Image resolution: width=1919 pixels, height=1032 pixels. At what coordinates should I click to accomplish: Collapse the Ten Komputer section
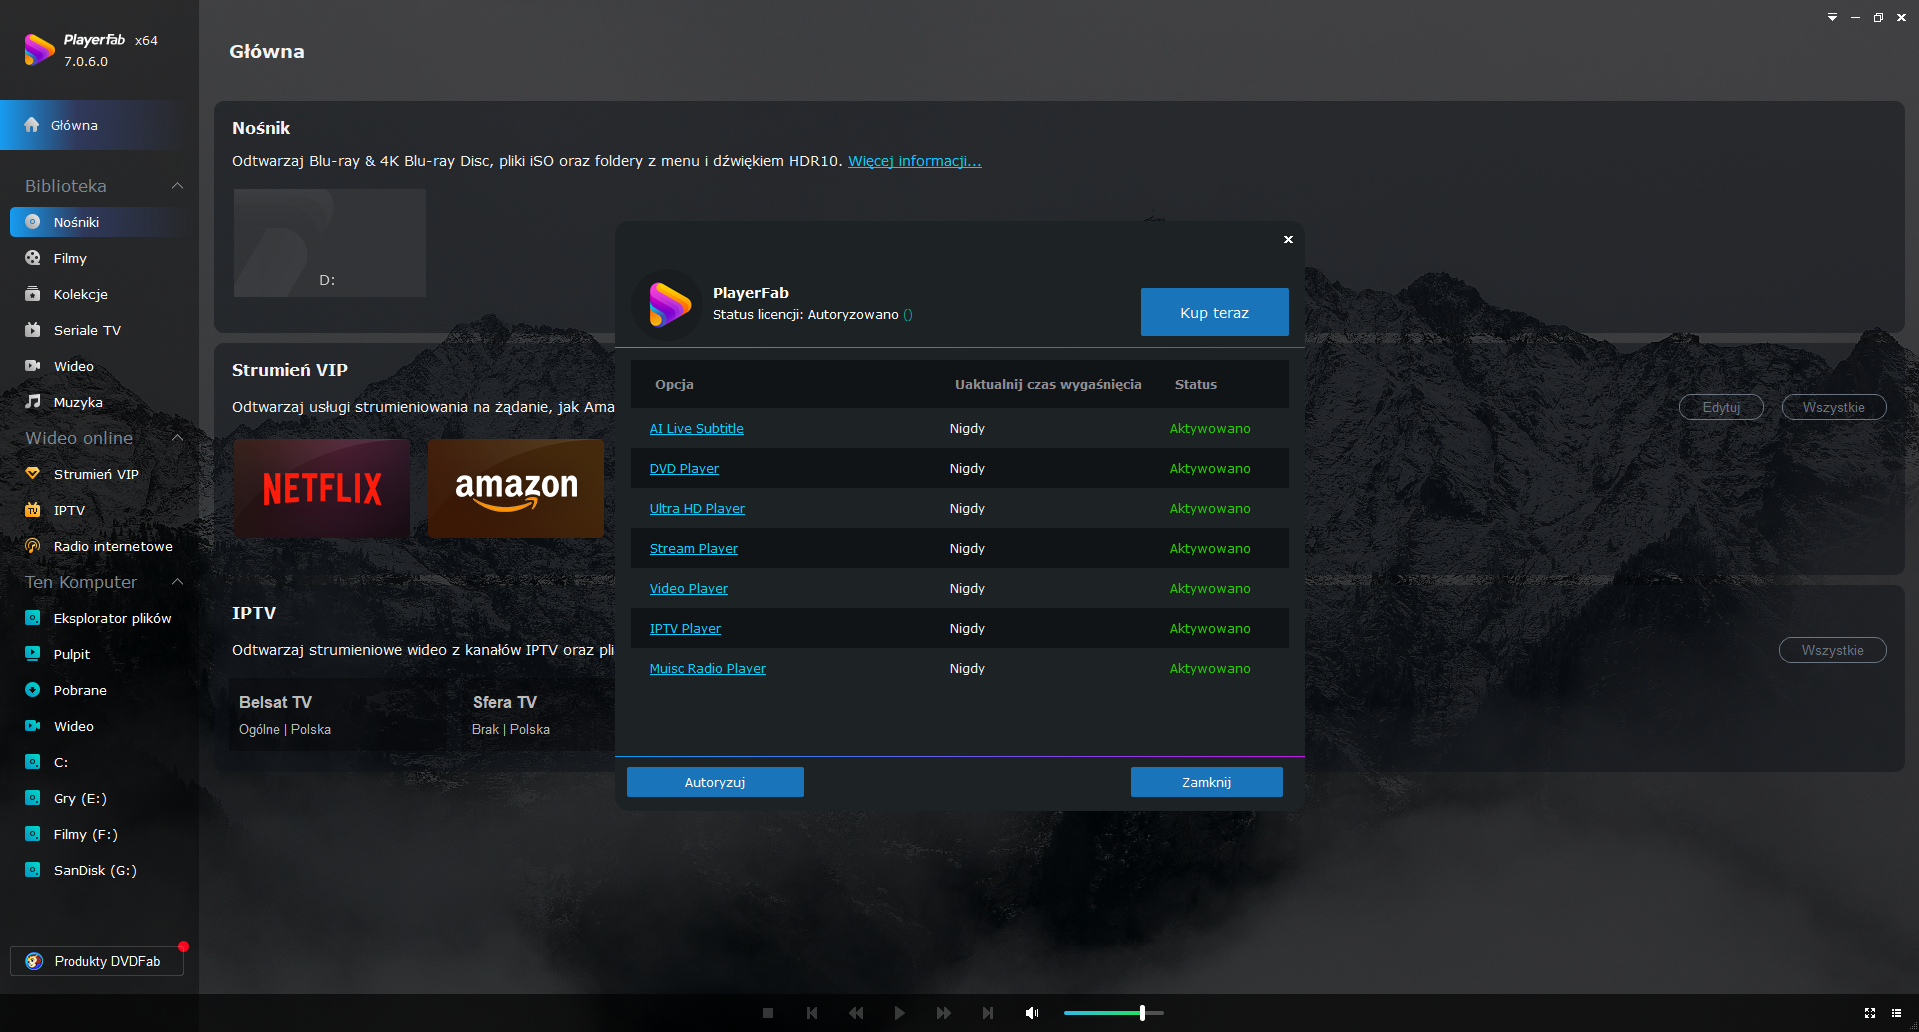point(177,582)
